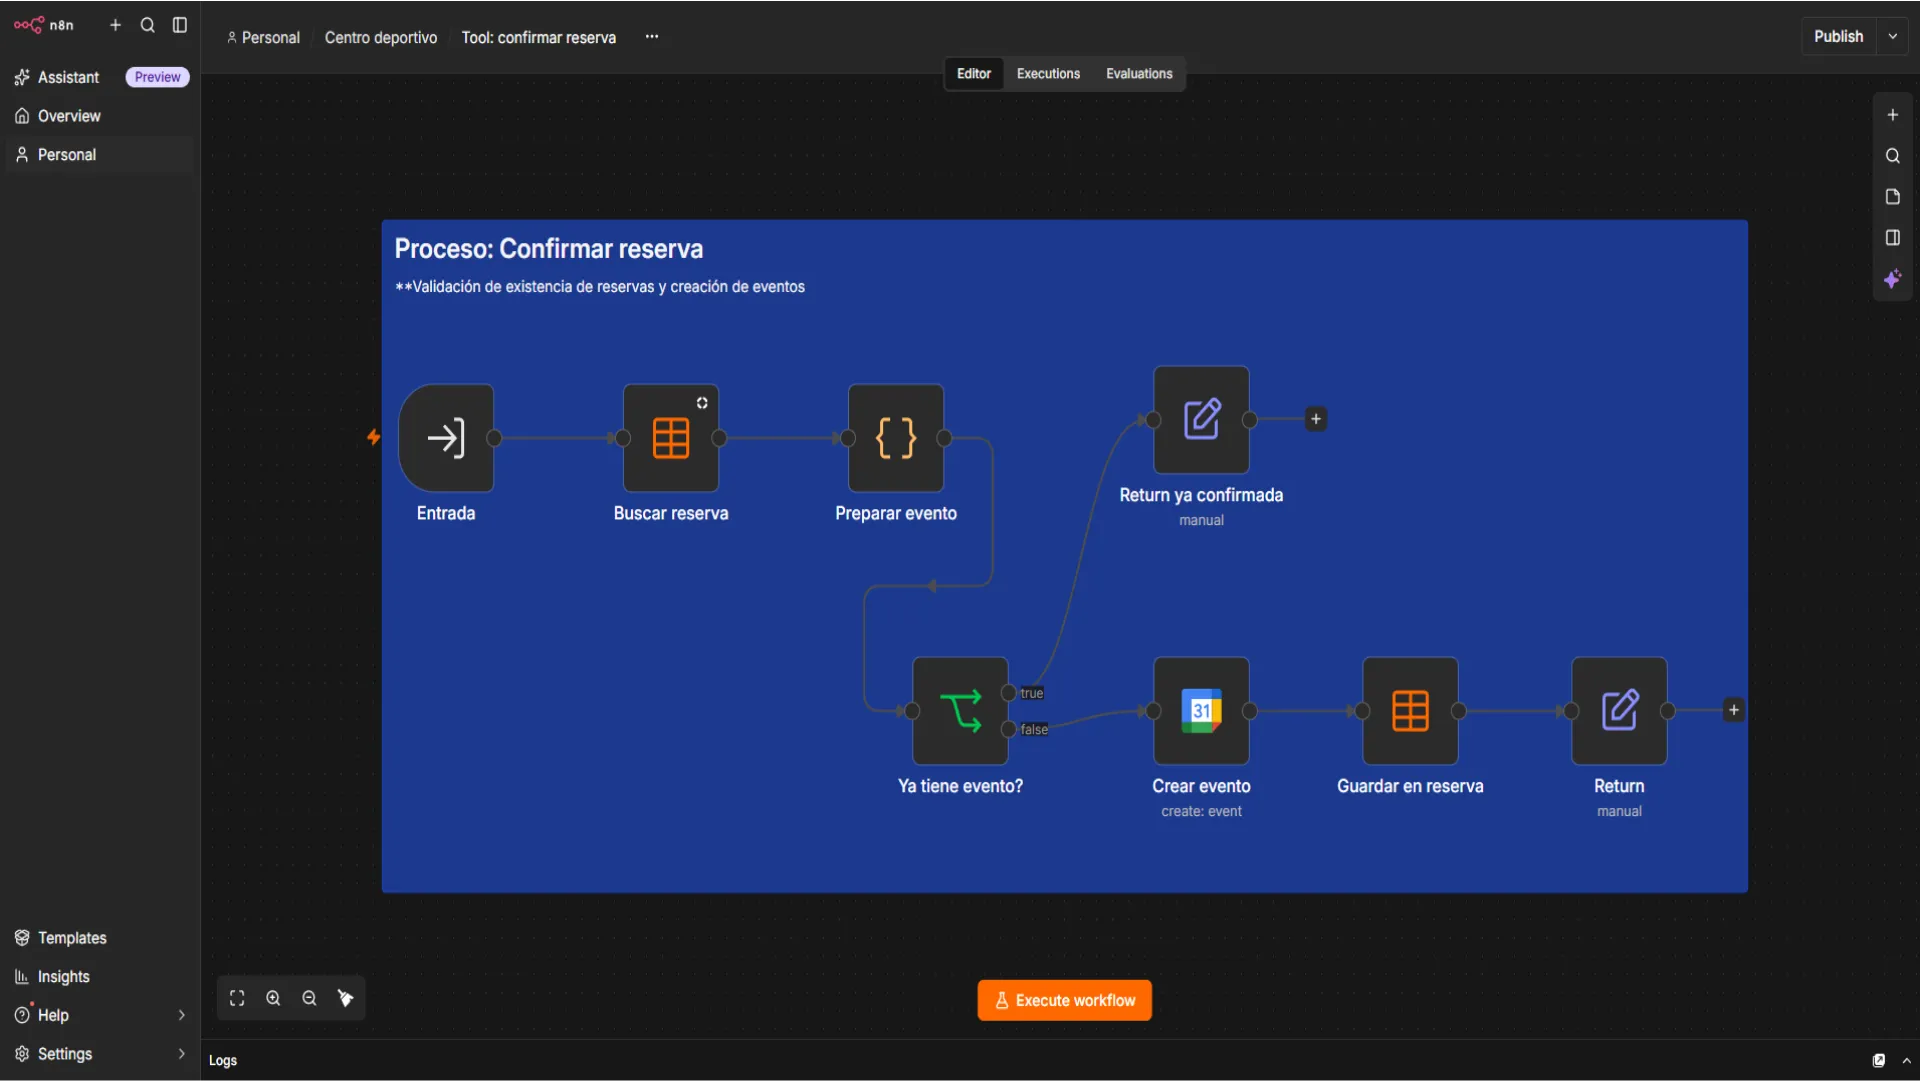Viewport: 1920px width, 1081px height.
Task: Switch to the Evaluations tab
Action: coord(1139,74)
